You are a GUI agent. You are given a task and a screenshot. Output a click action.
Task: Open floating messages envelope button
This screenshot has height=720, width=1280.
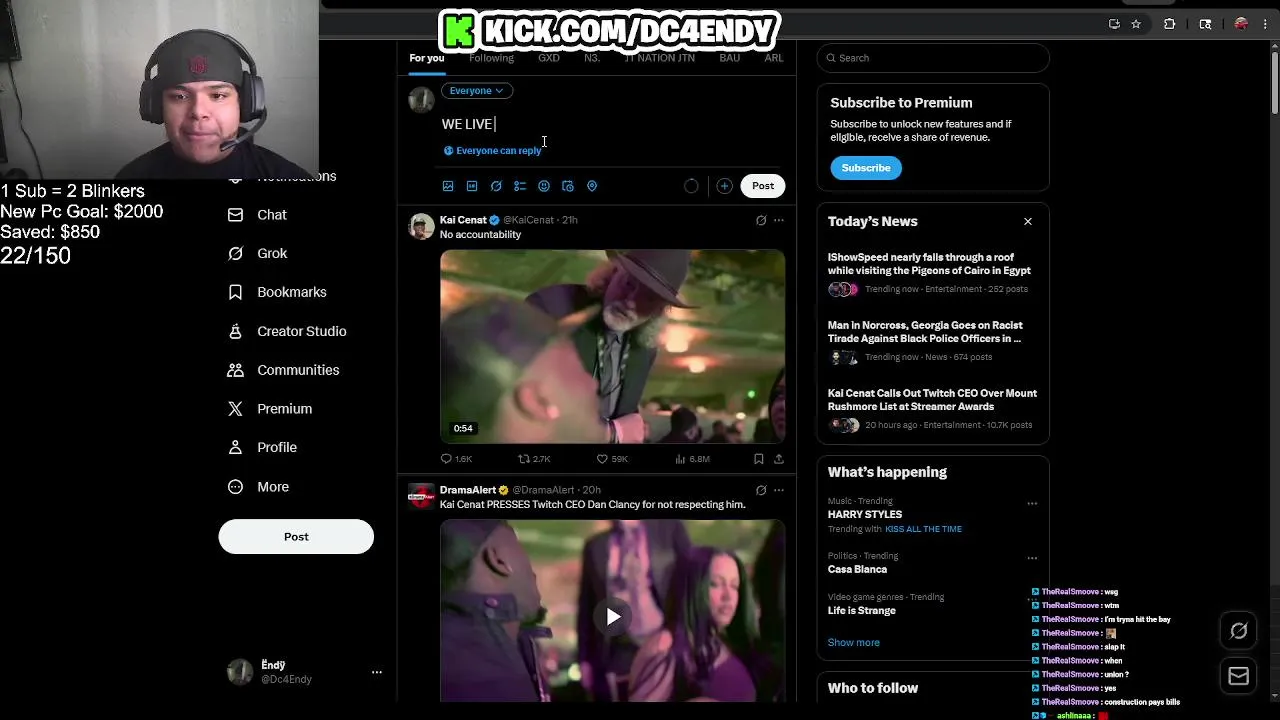(x=1239, y=676)
